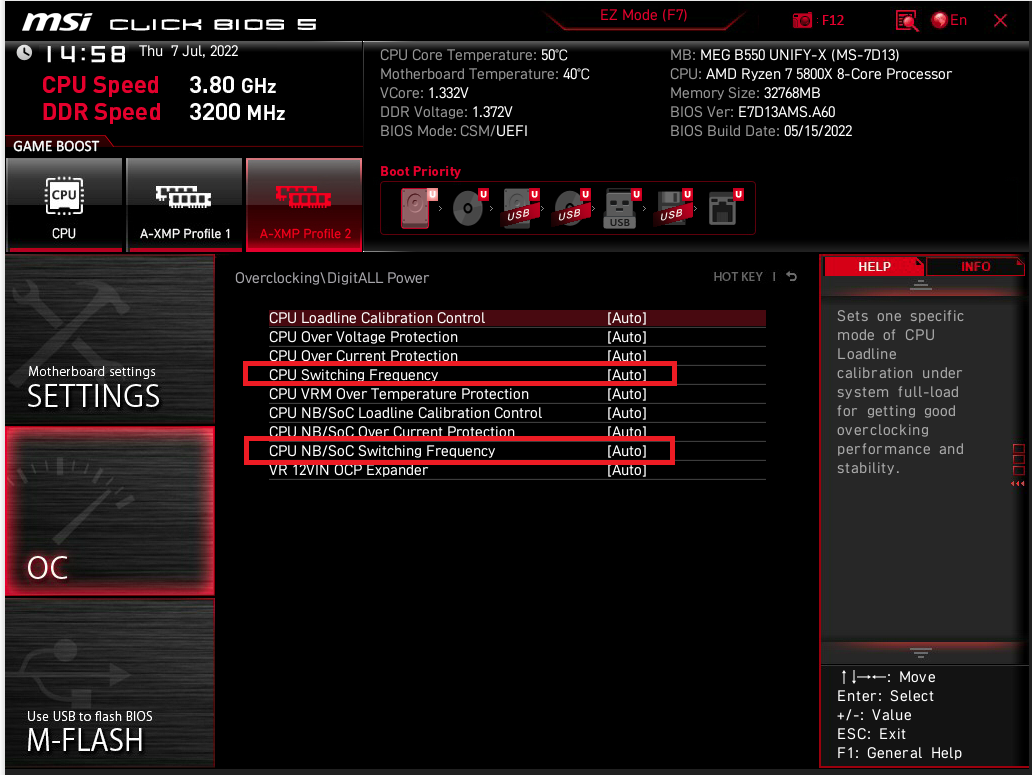Switch to the HELP tab
Viewport: 1032px width, 775px height.
coord(873,266)
